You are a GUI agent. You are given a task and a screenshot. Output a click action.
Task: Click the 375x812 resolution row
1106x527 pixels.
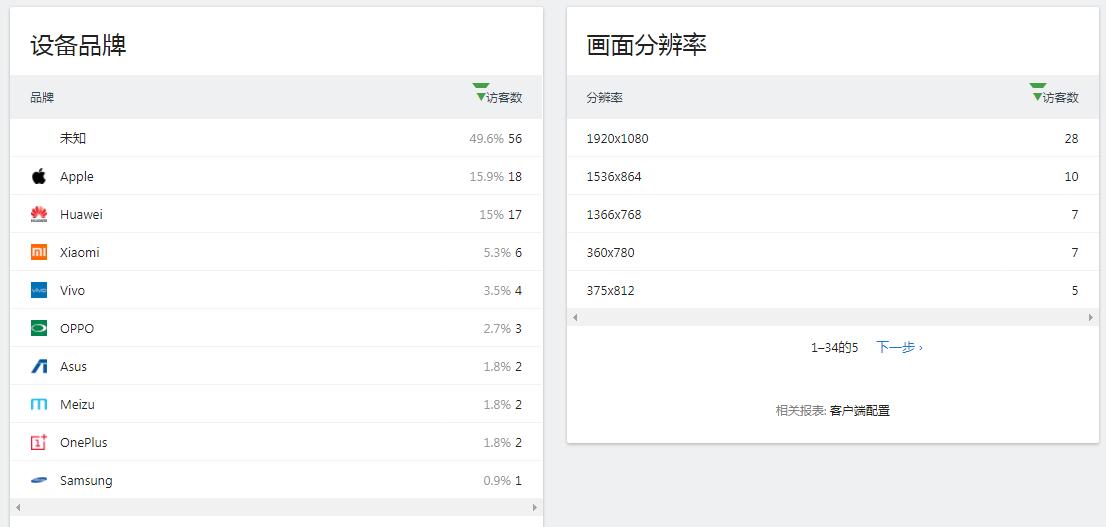coord(832,291)
